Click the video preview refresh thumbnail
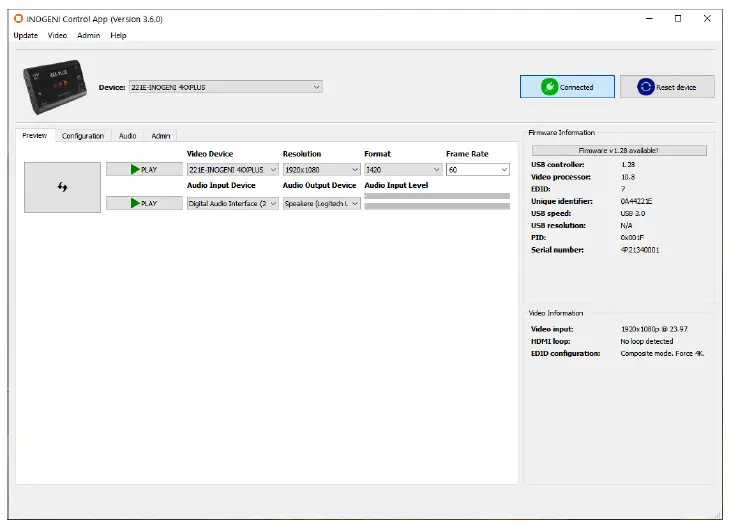Viewport: 741px width, 525px height. pyautogui.click(x=62, y=187)
